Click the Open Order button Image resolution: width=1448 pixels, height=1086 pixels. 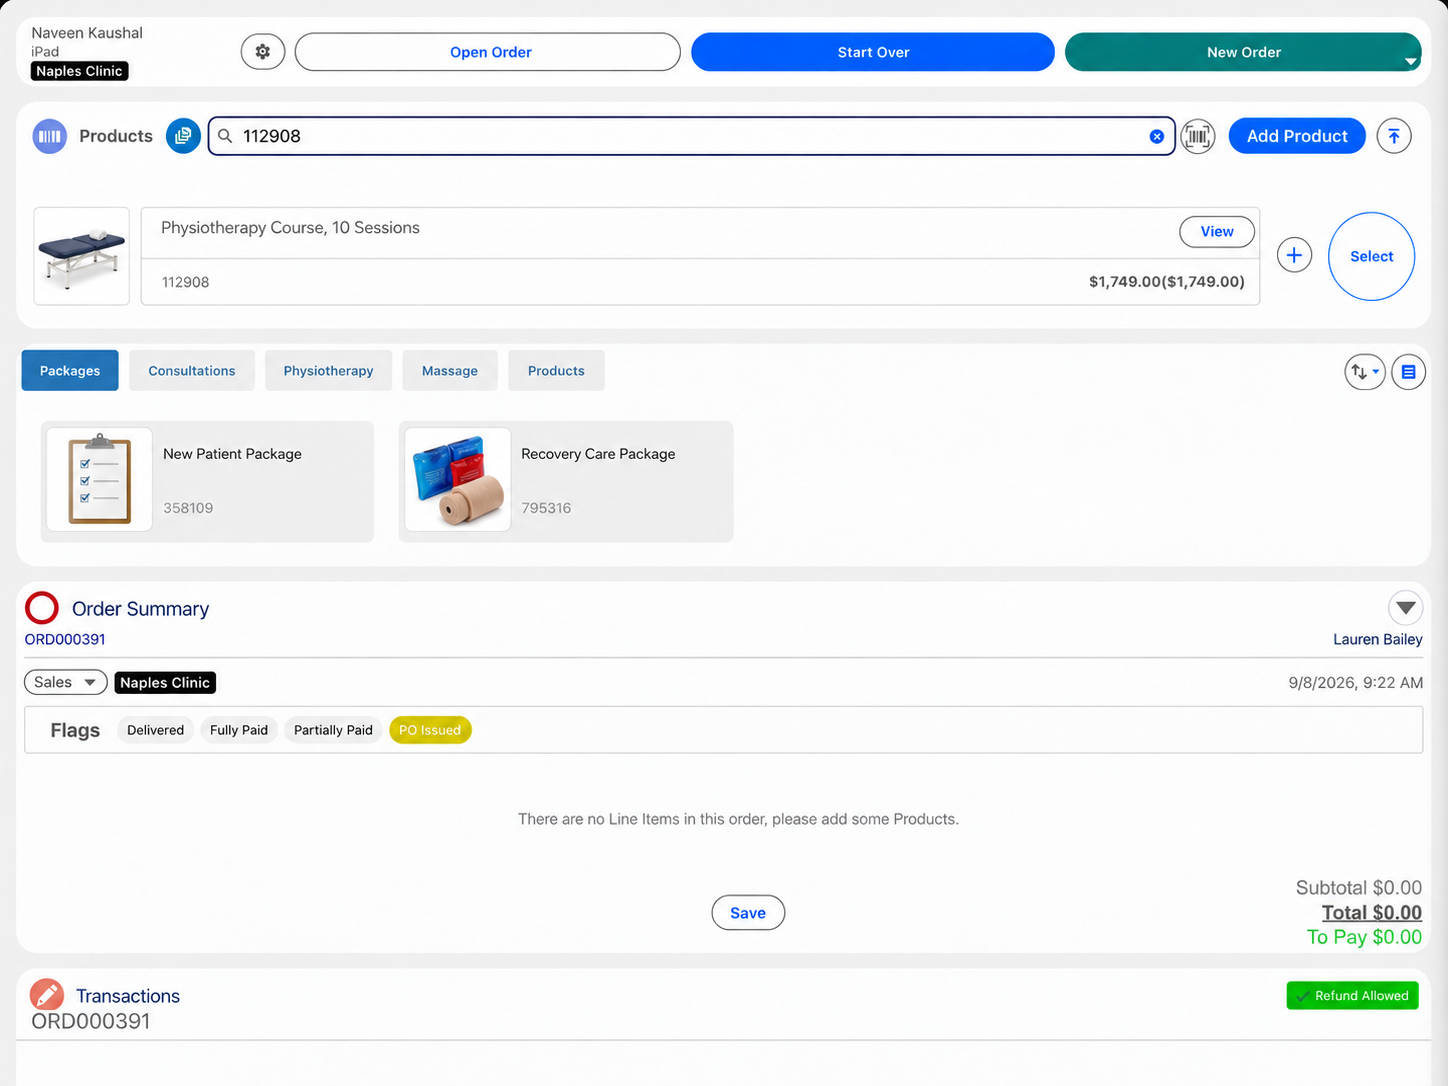488,52
